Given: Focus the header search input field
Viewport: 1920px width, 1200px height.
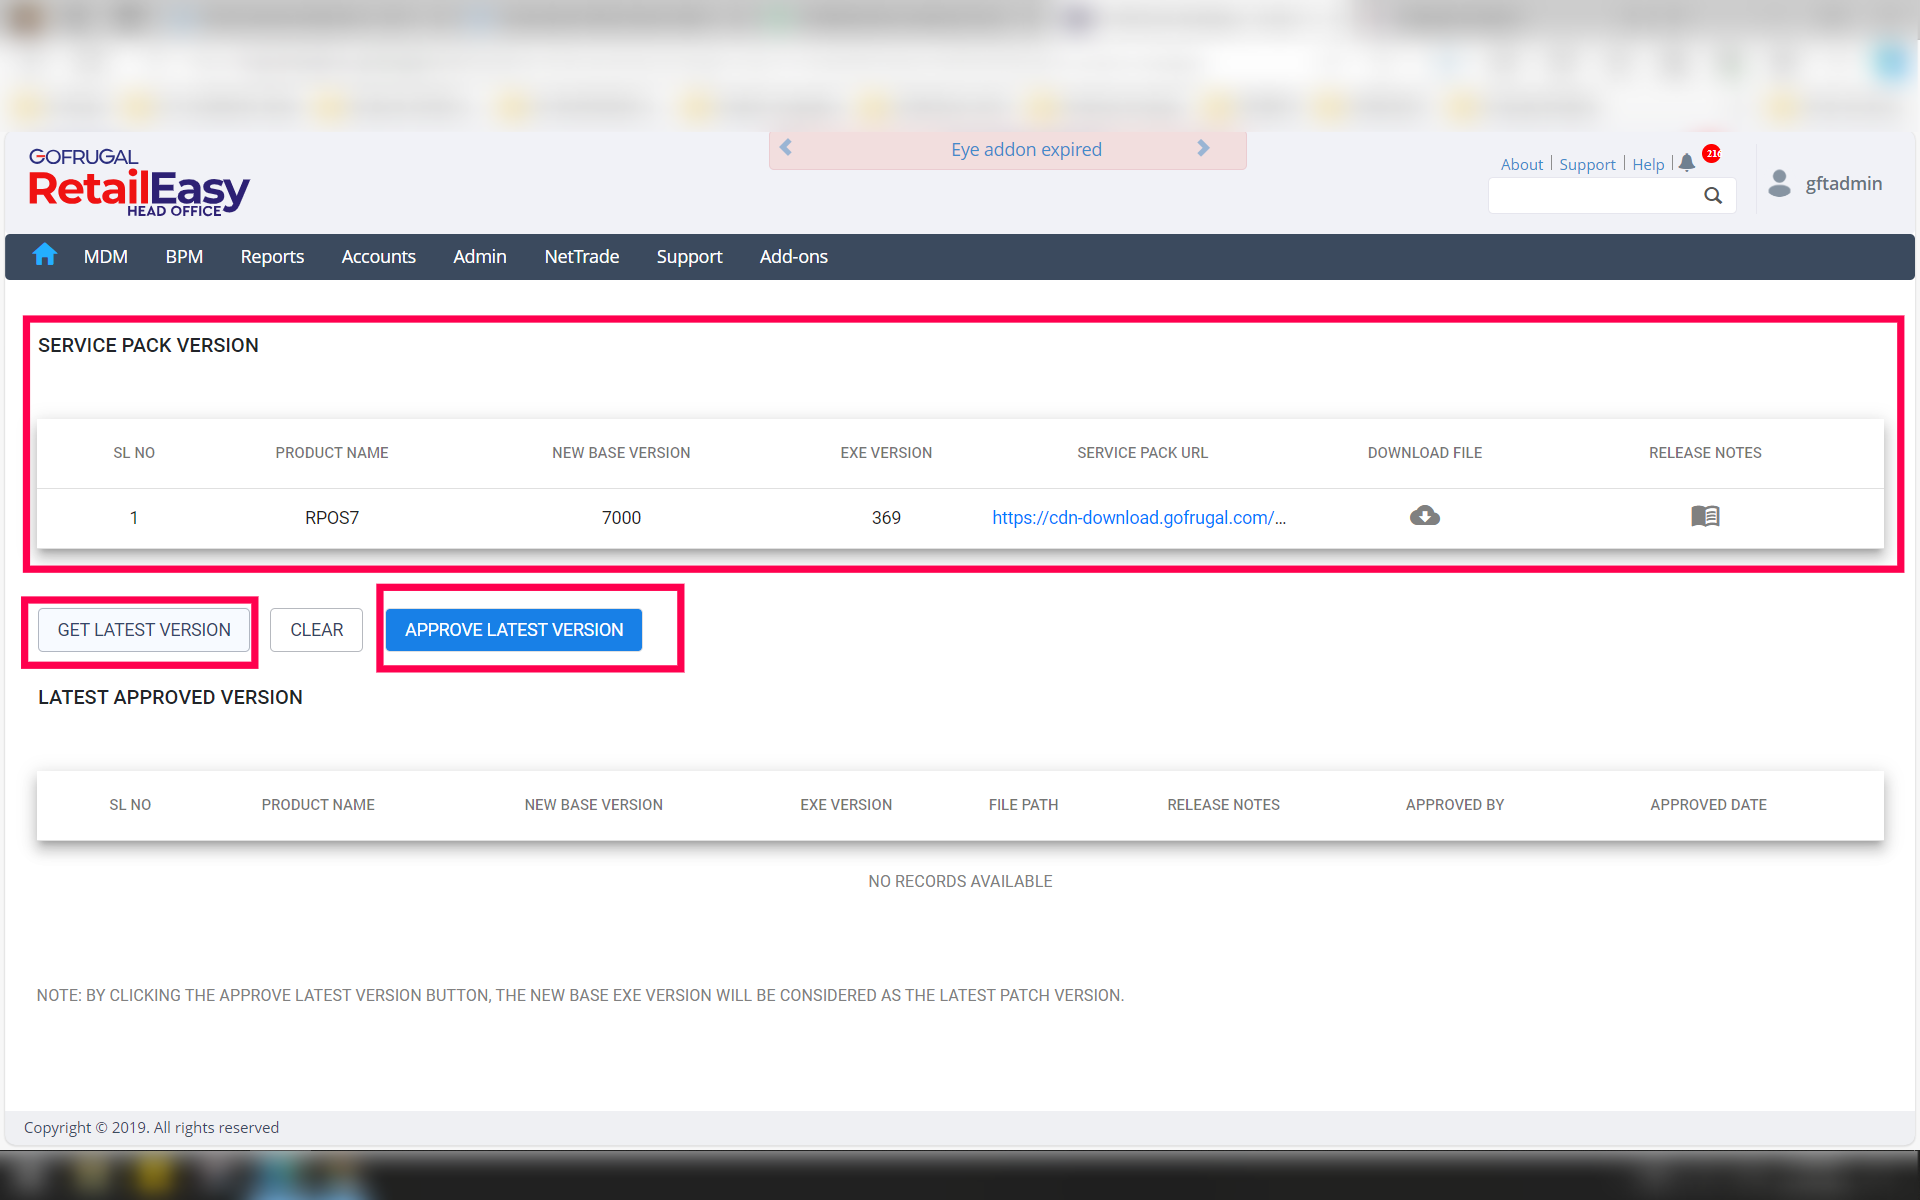Looking at the screenshot, I should (1594, 196).
